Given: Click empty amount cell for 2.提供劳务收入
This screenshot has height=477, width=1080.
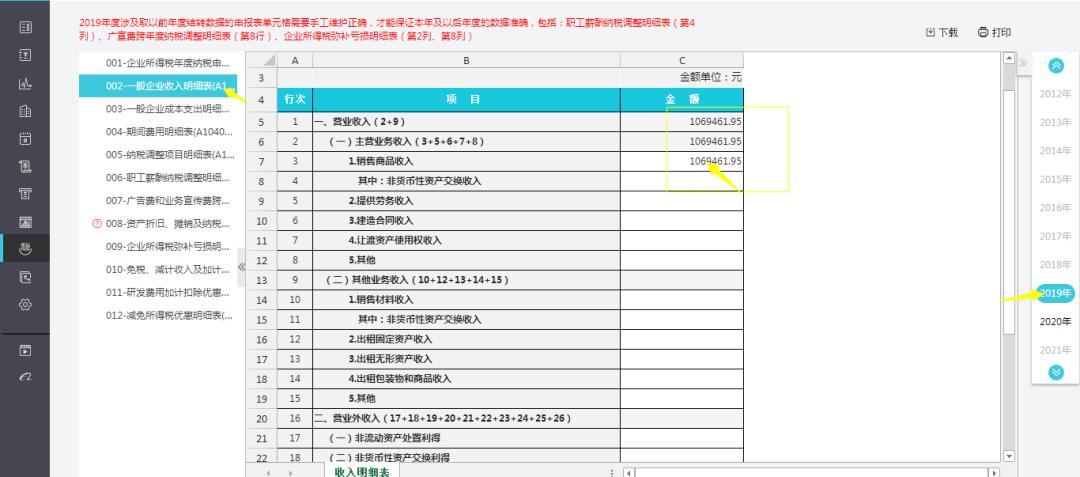Looking at the screenshot, I should pos(682,201).
